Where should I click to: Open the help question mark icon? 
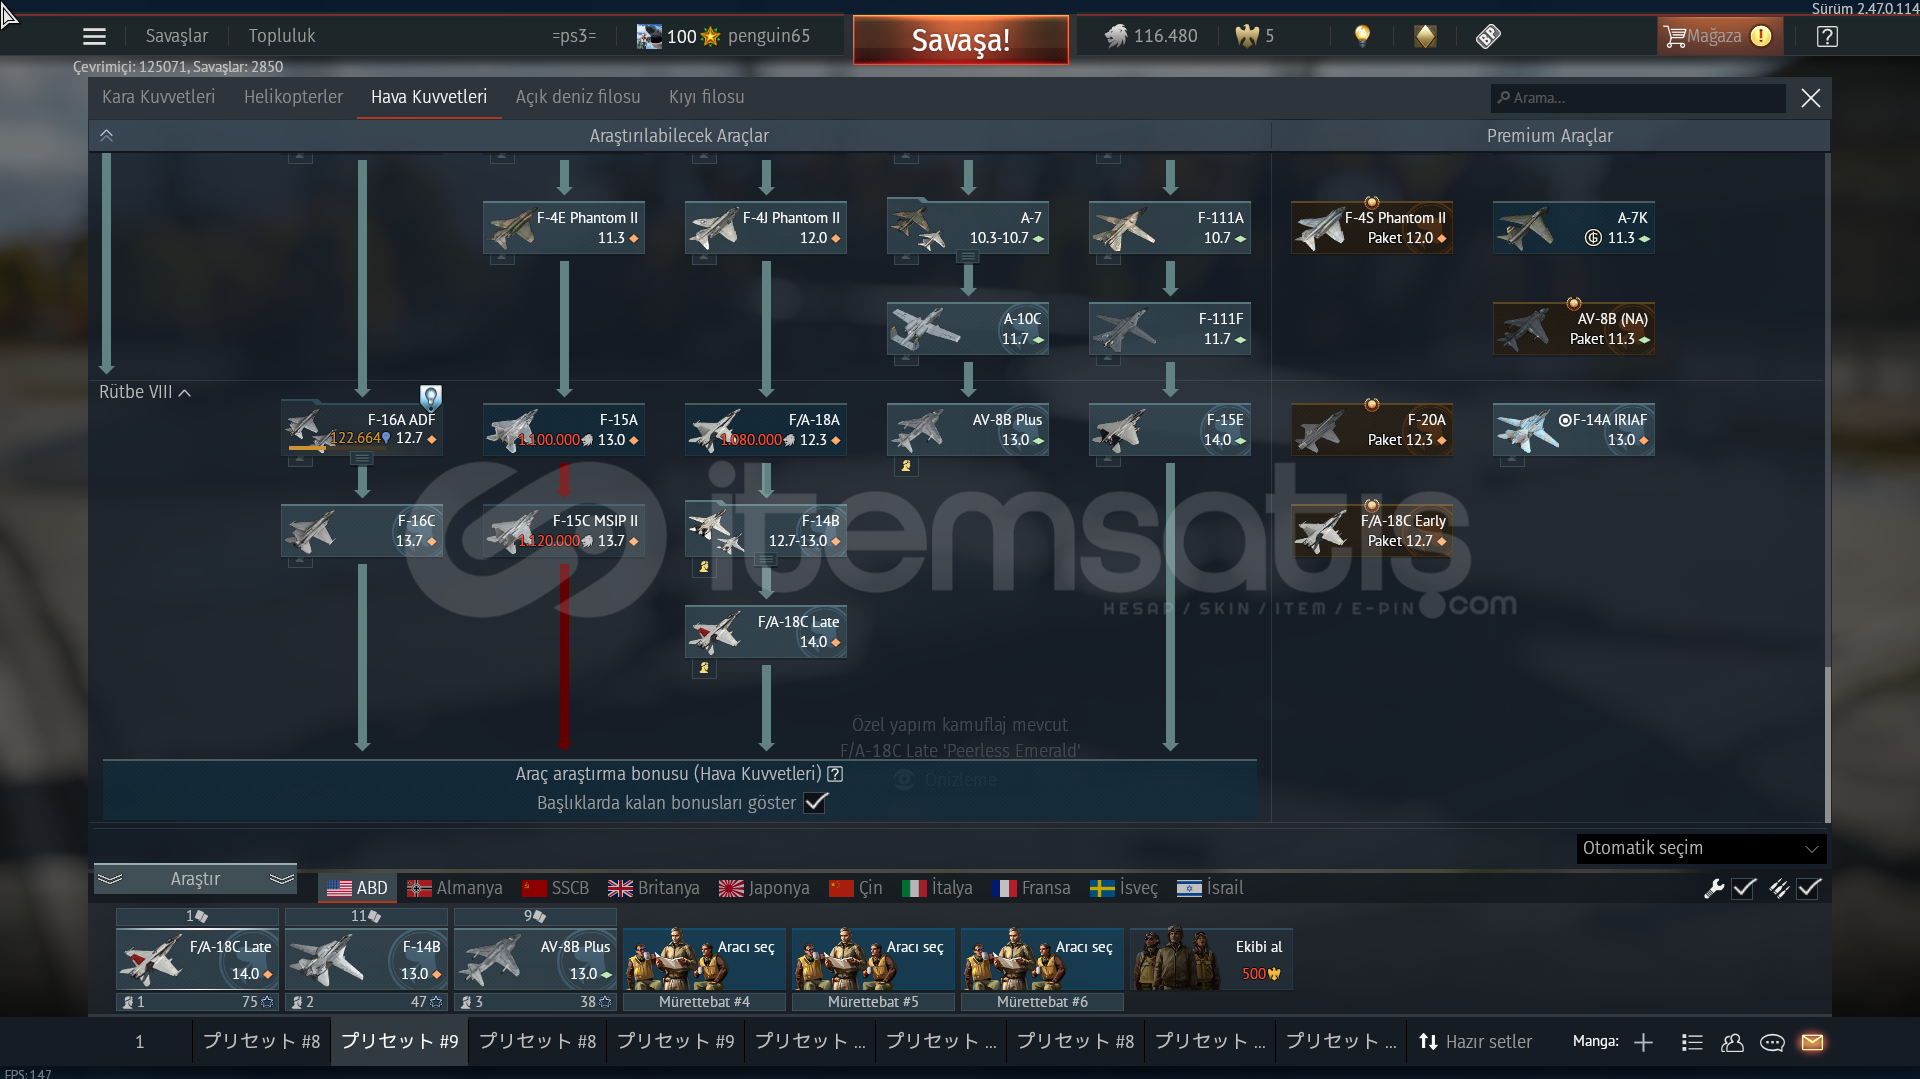pos(1827,36)
